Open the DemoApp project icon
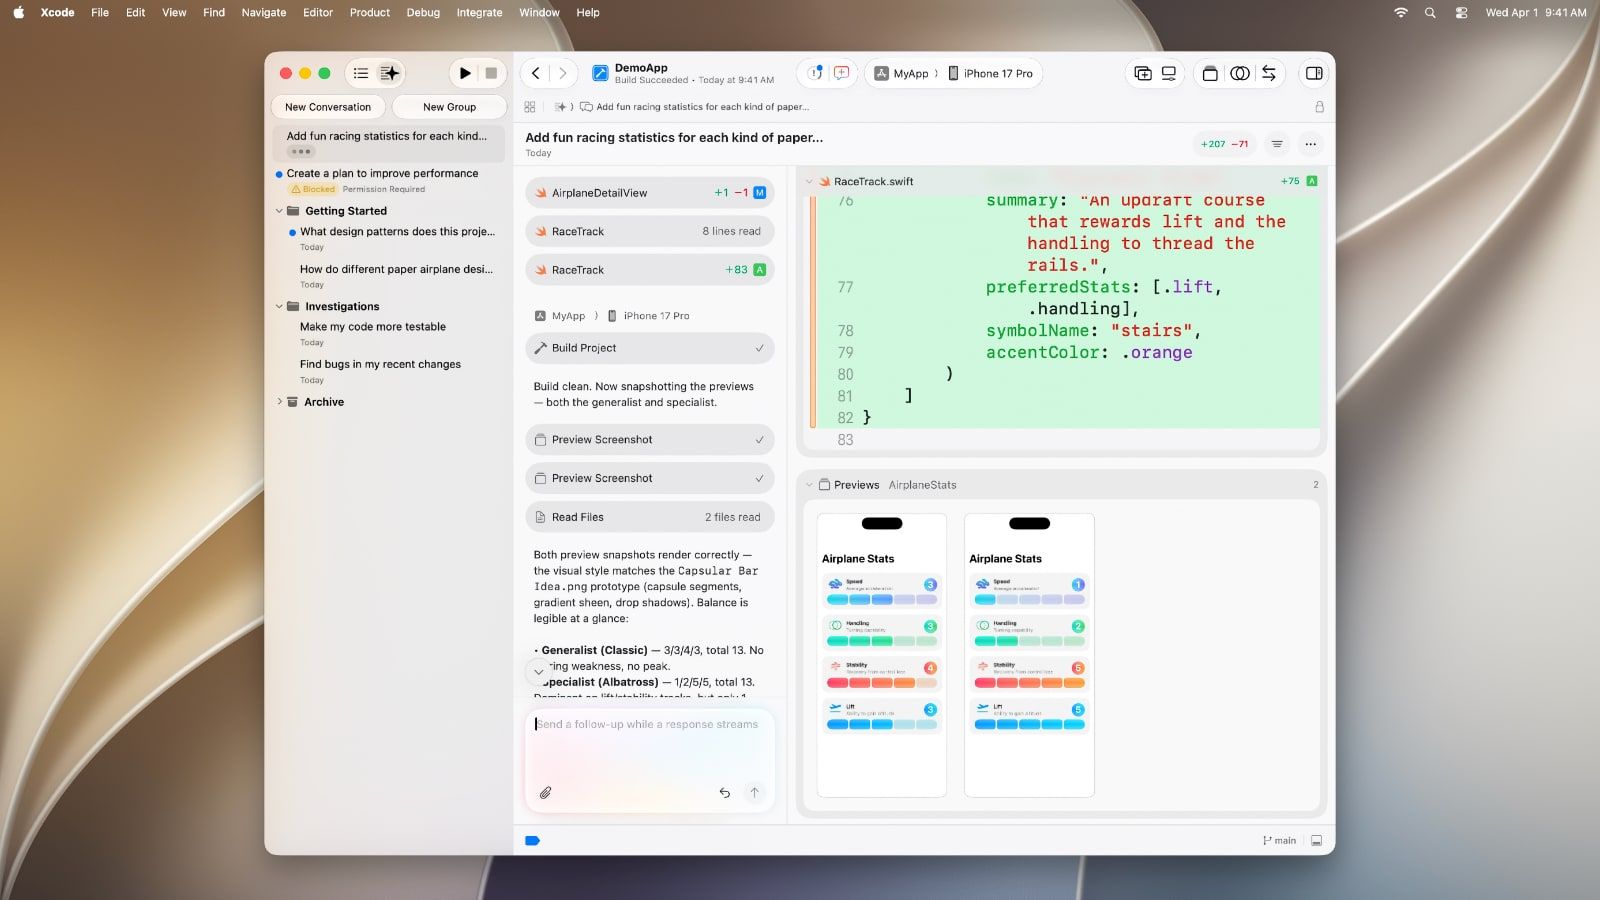 point(600,73)
